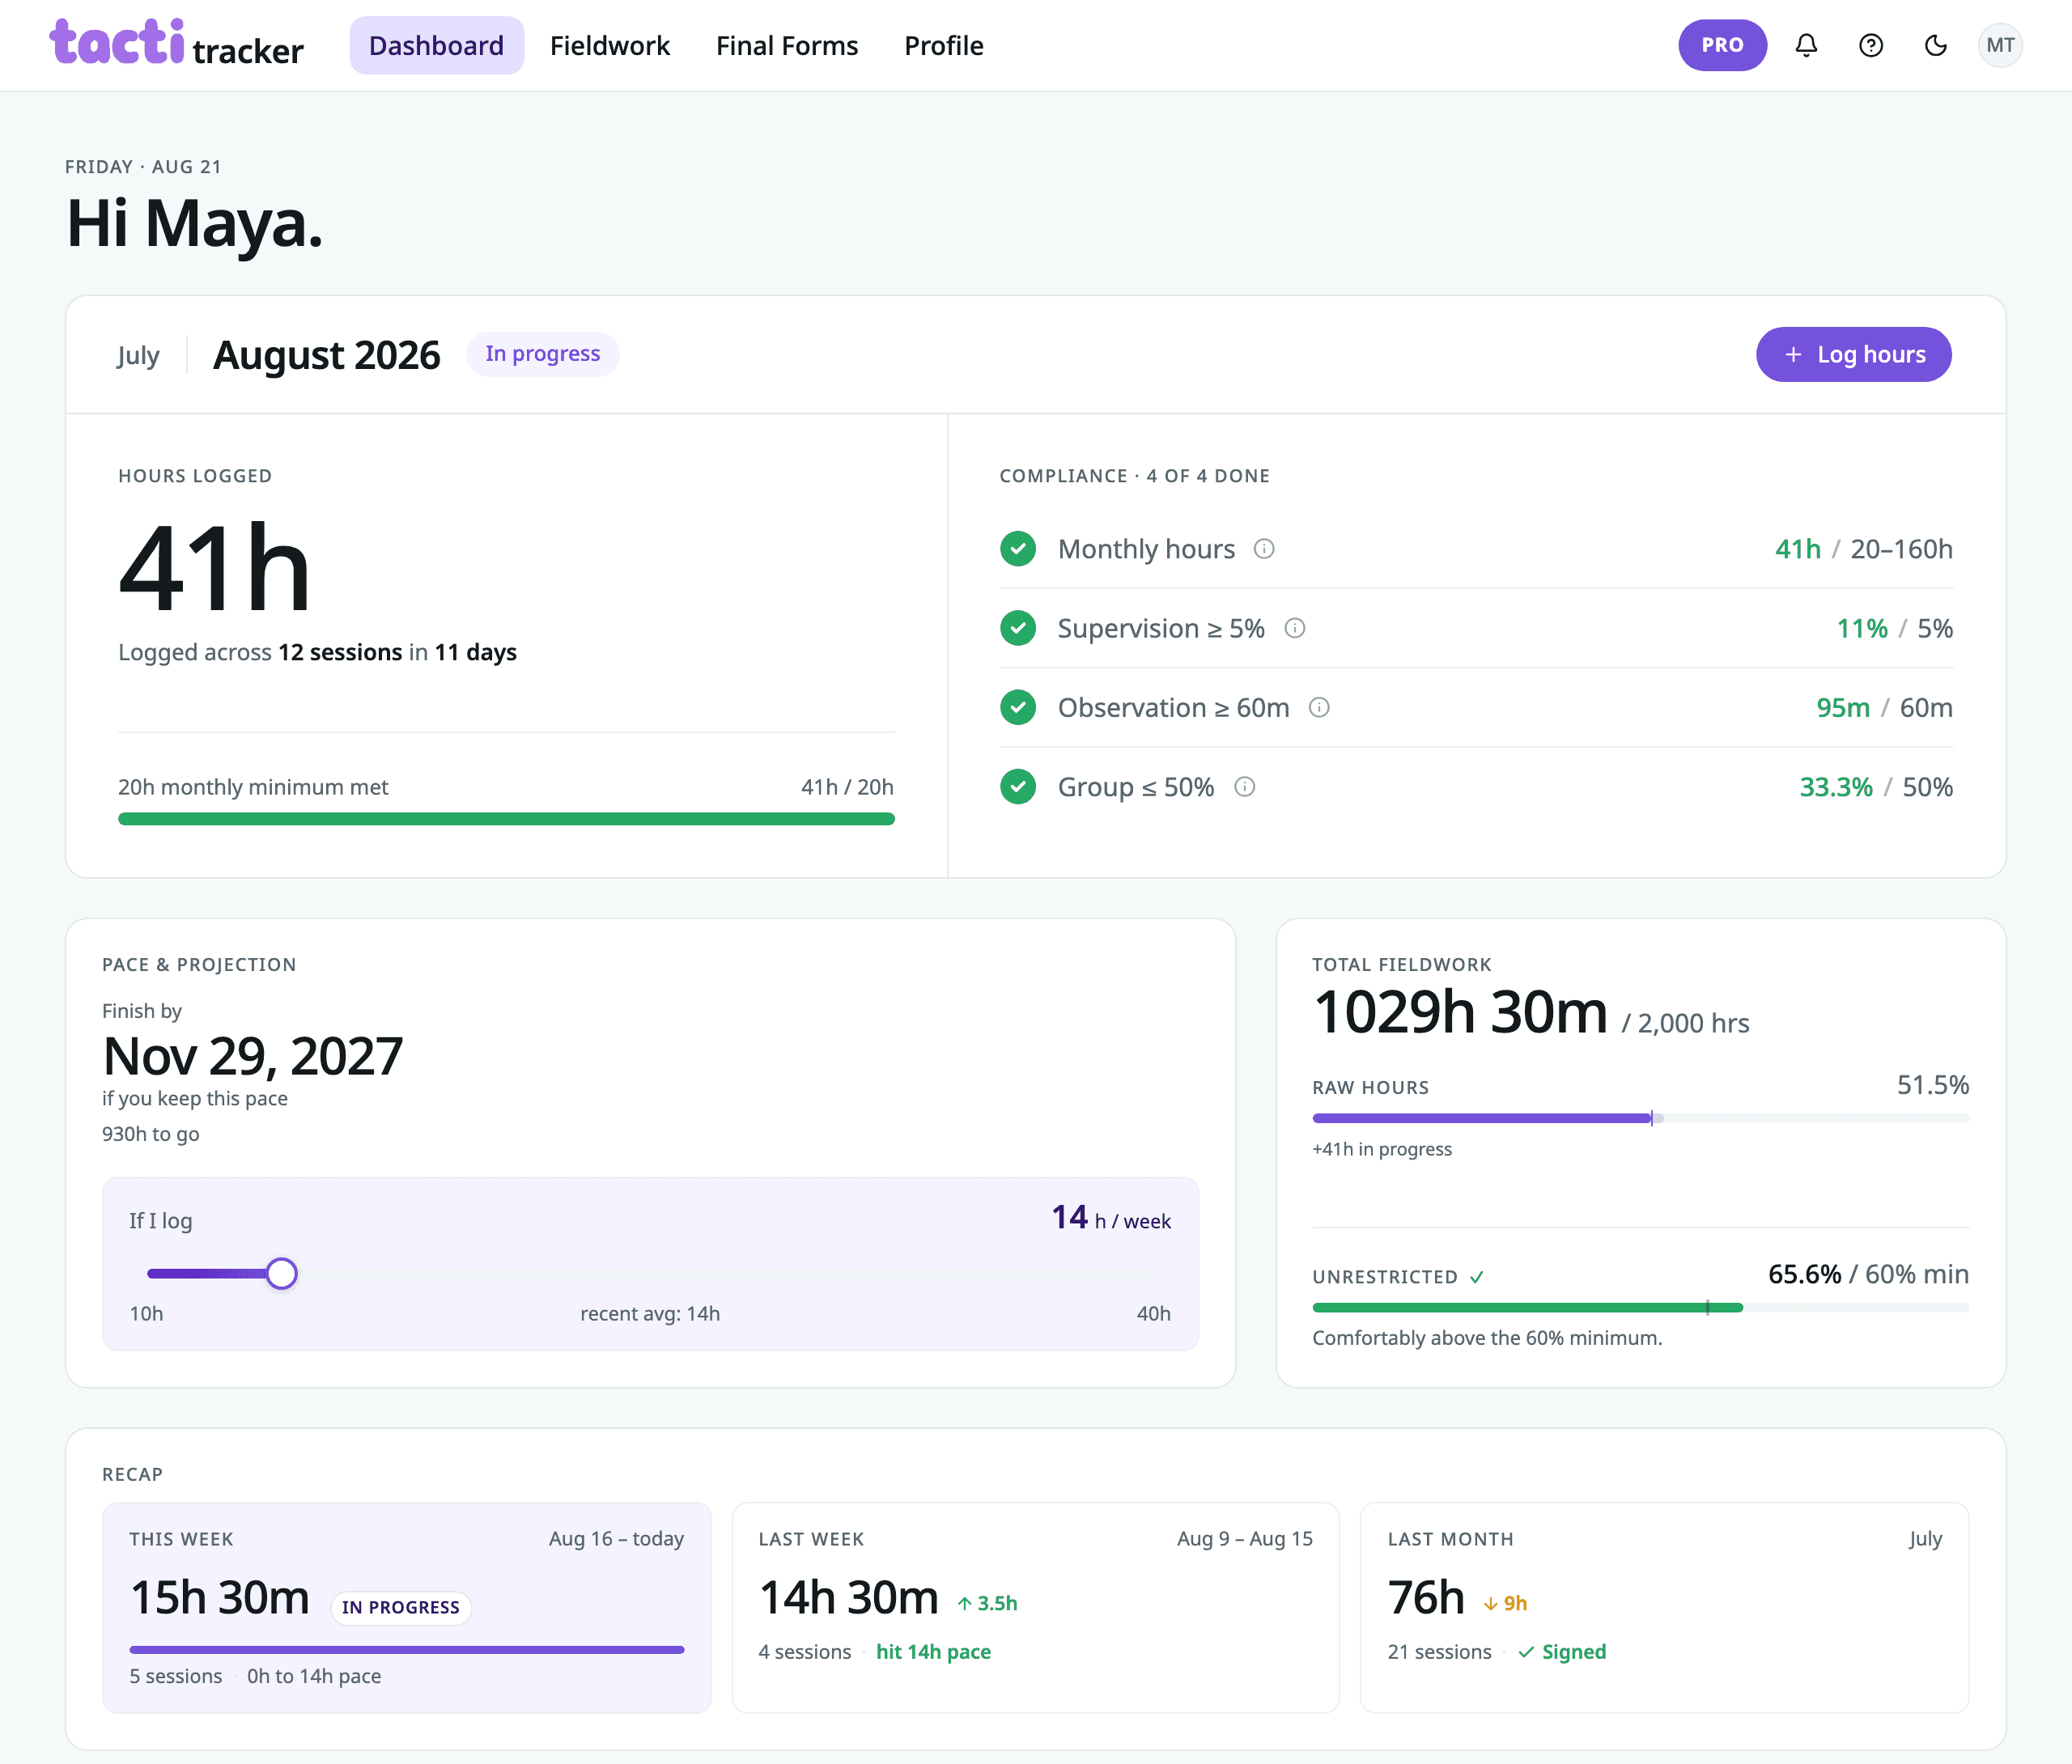Show info for Observation ≥ 60m
2072x1764 pixels.
coord(1319,708)
